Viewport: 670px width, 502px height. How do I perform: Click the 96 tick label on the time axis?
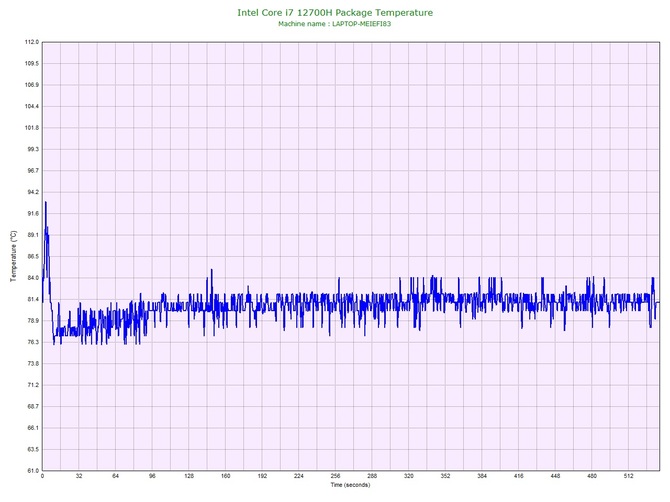click(x=152, y=476)
